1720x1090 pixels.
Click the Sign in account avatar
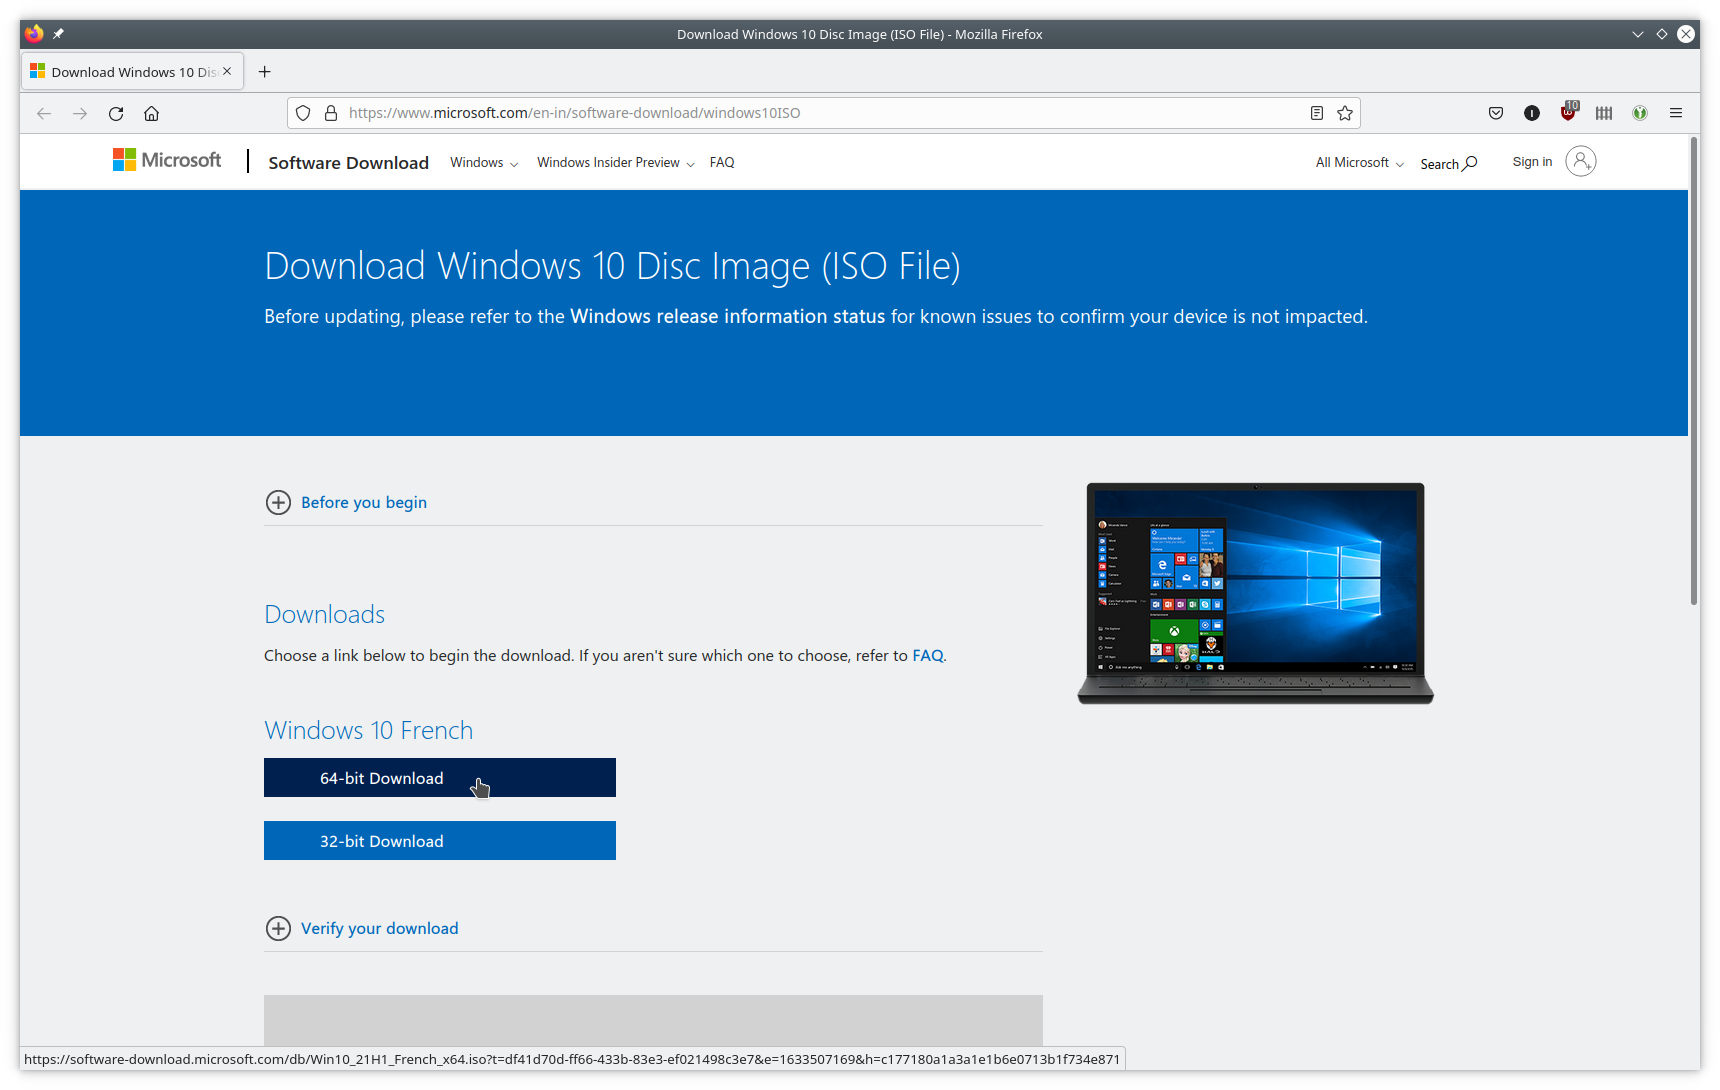[1580, 161]
